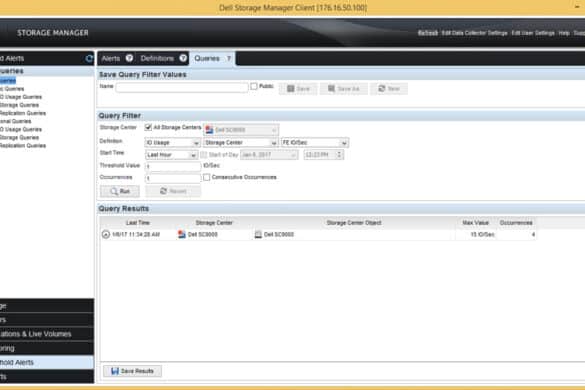Click the Save As button

[x=343, y=89]
